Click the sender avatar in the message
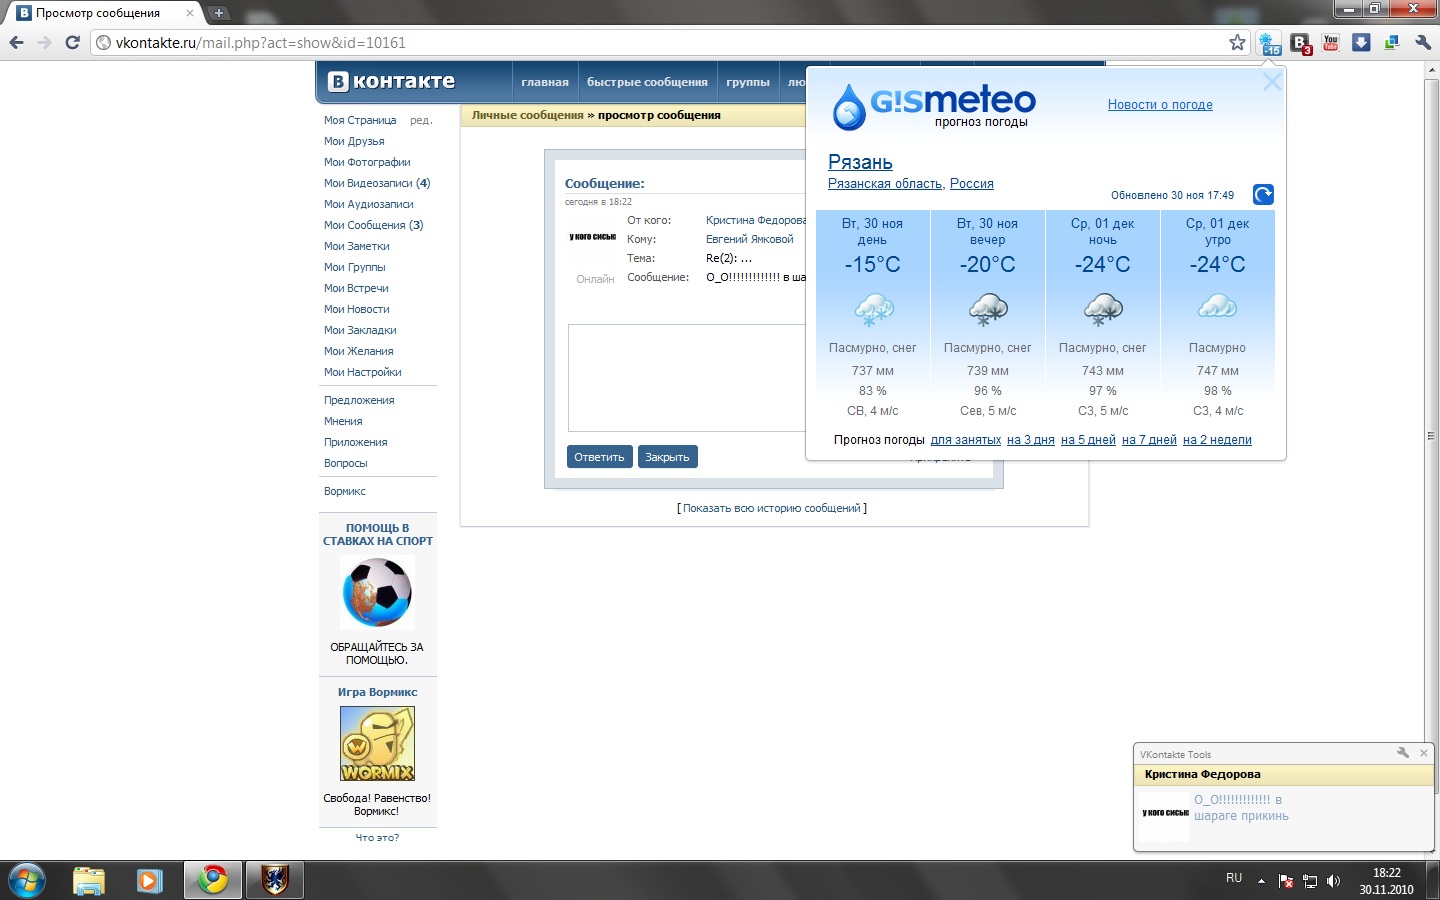Screen dimensions: 1440x900 (592, 237)
